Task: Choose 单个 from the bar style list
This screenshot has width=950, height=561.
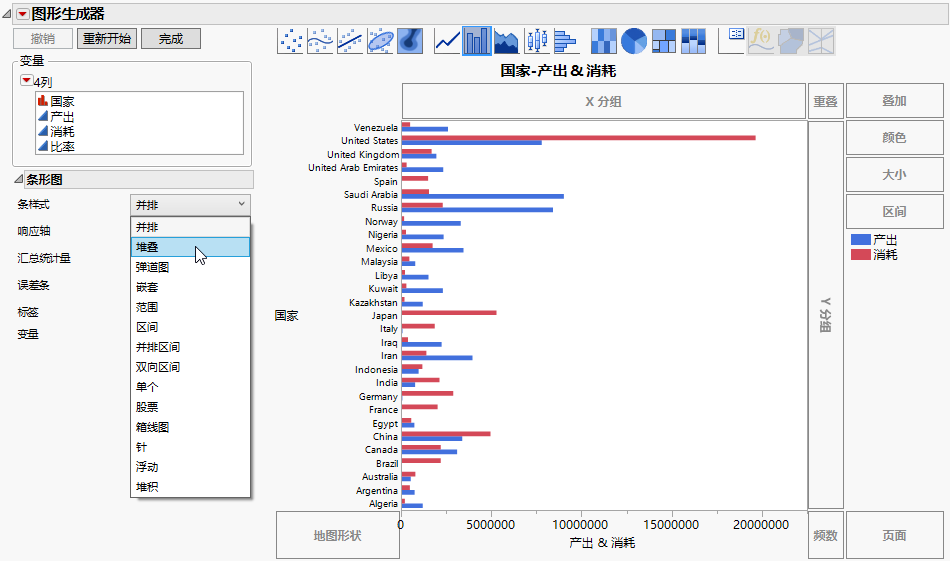Action: point(190,387)
